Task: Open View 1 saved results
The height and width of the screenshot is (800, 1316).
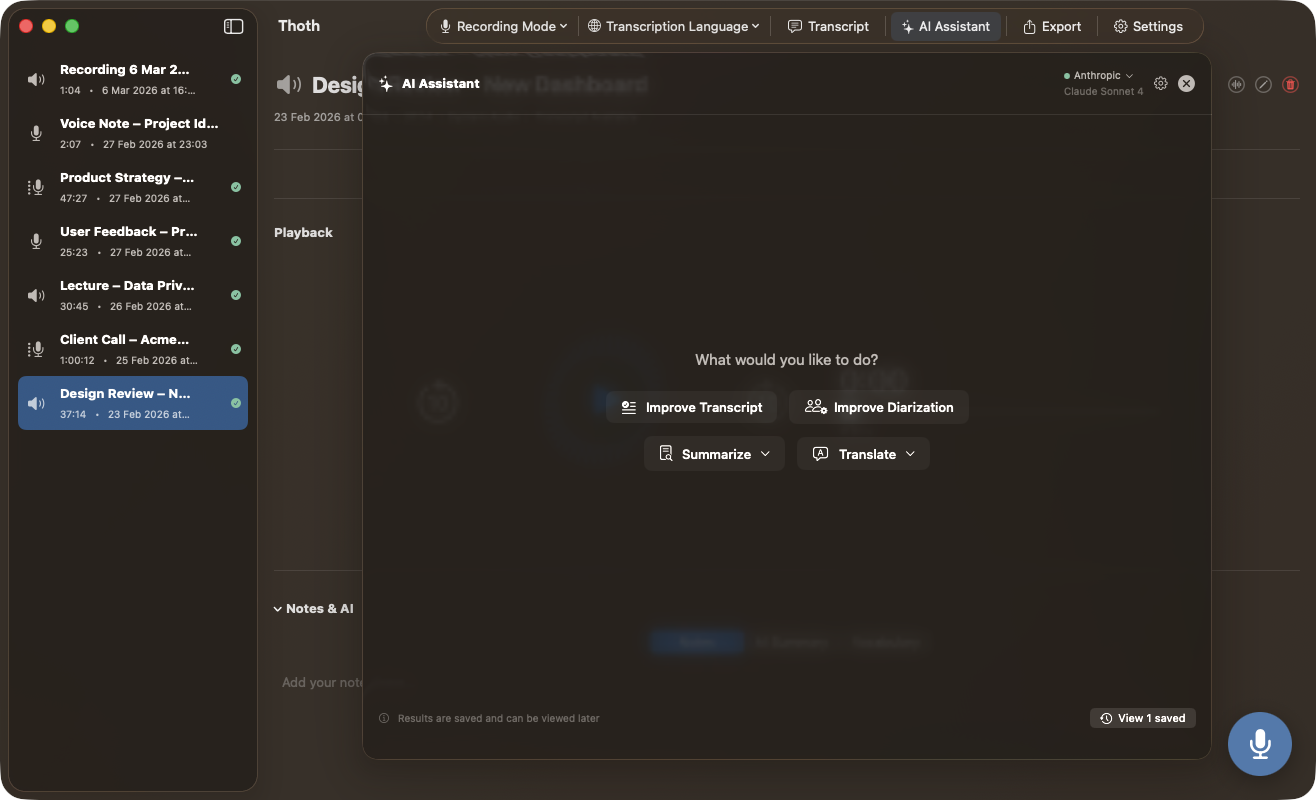Action: [x=1142, y=717]
